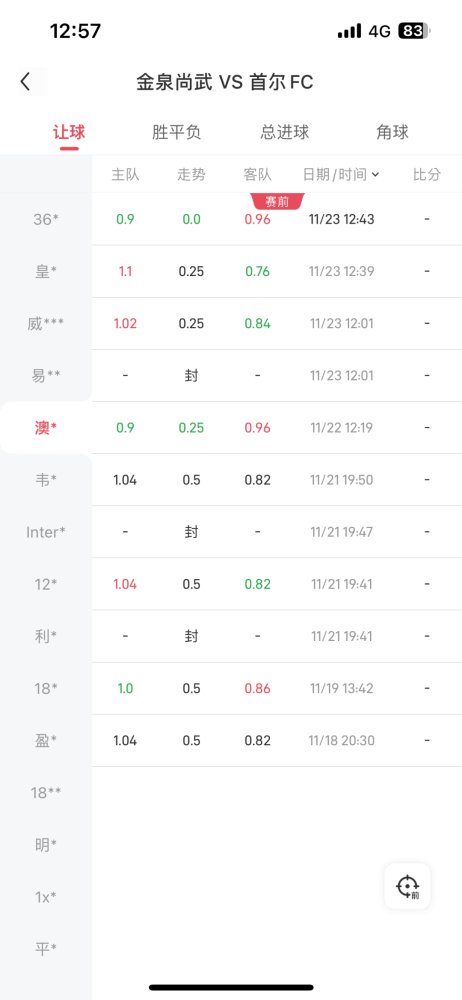
Task: Tap the match title 金泉尚武 VS 首尔FC
Action: pyautogui.click(x=225, y=82)
